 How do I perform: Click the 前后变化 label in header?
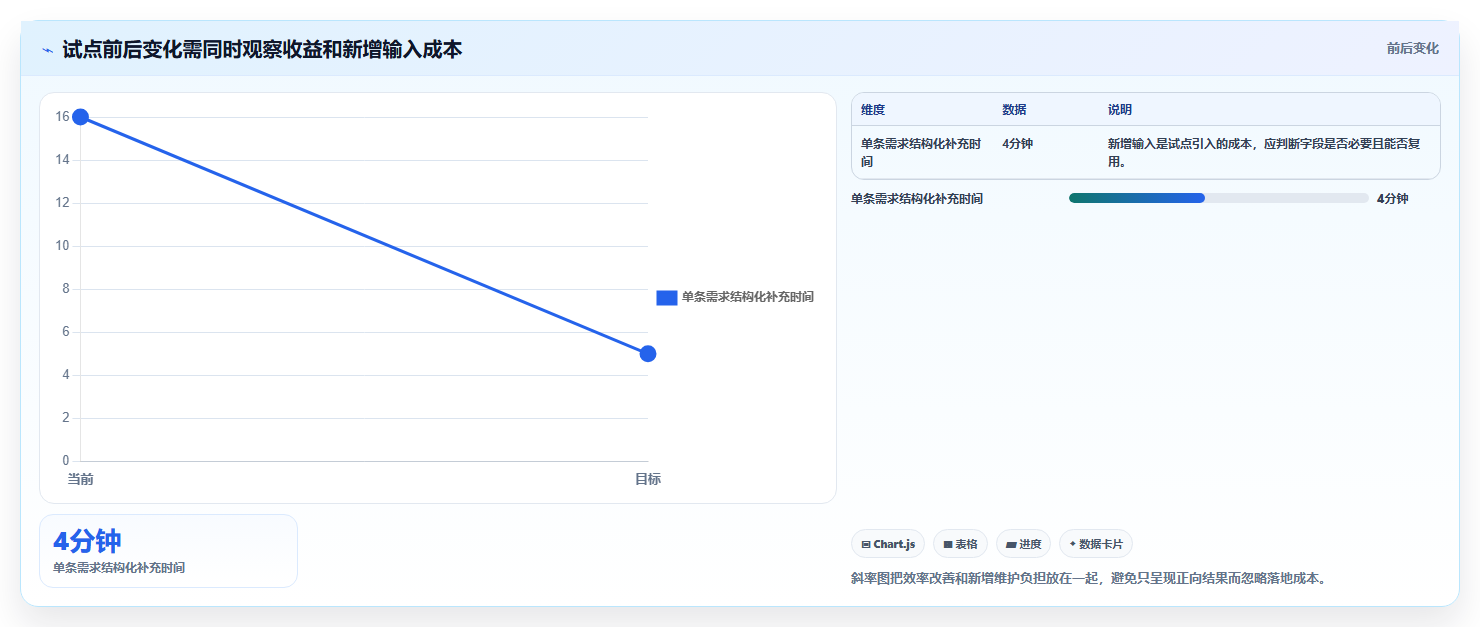(x=1412, y=48)
